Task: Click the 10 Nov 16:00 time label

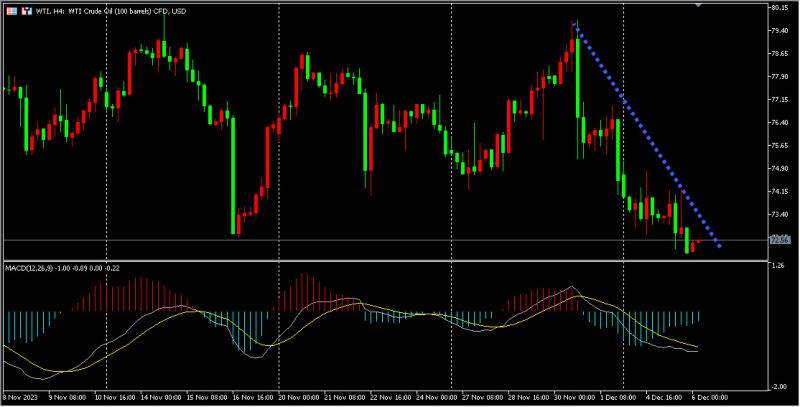Action: point(115,397)
